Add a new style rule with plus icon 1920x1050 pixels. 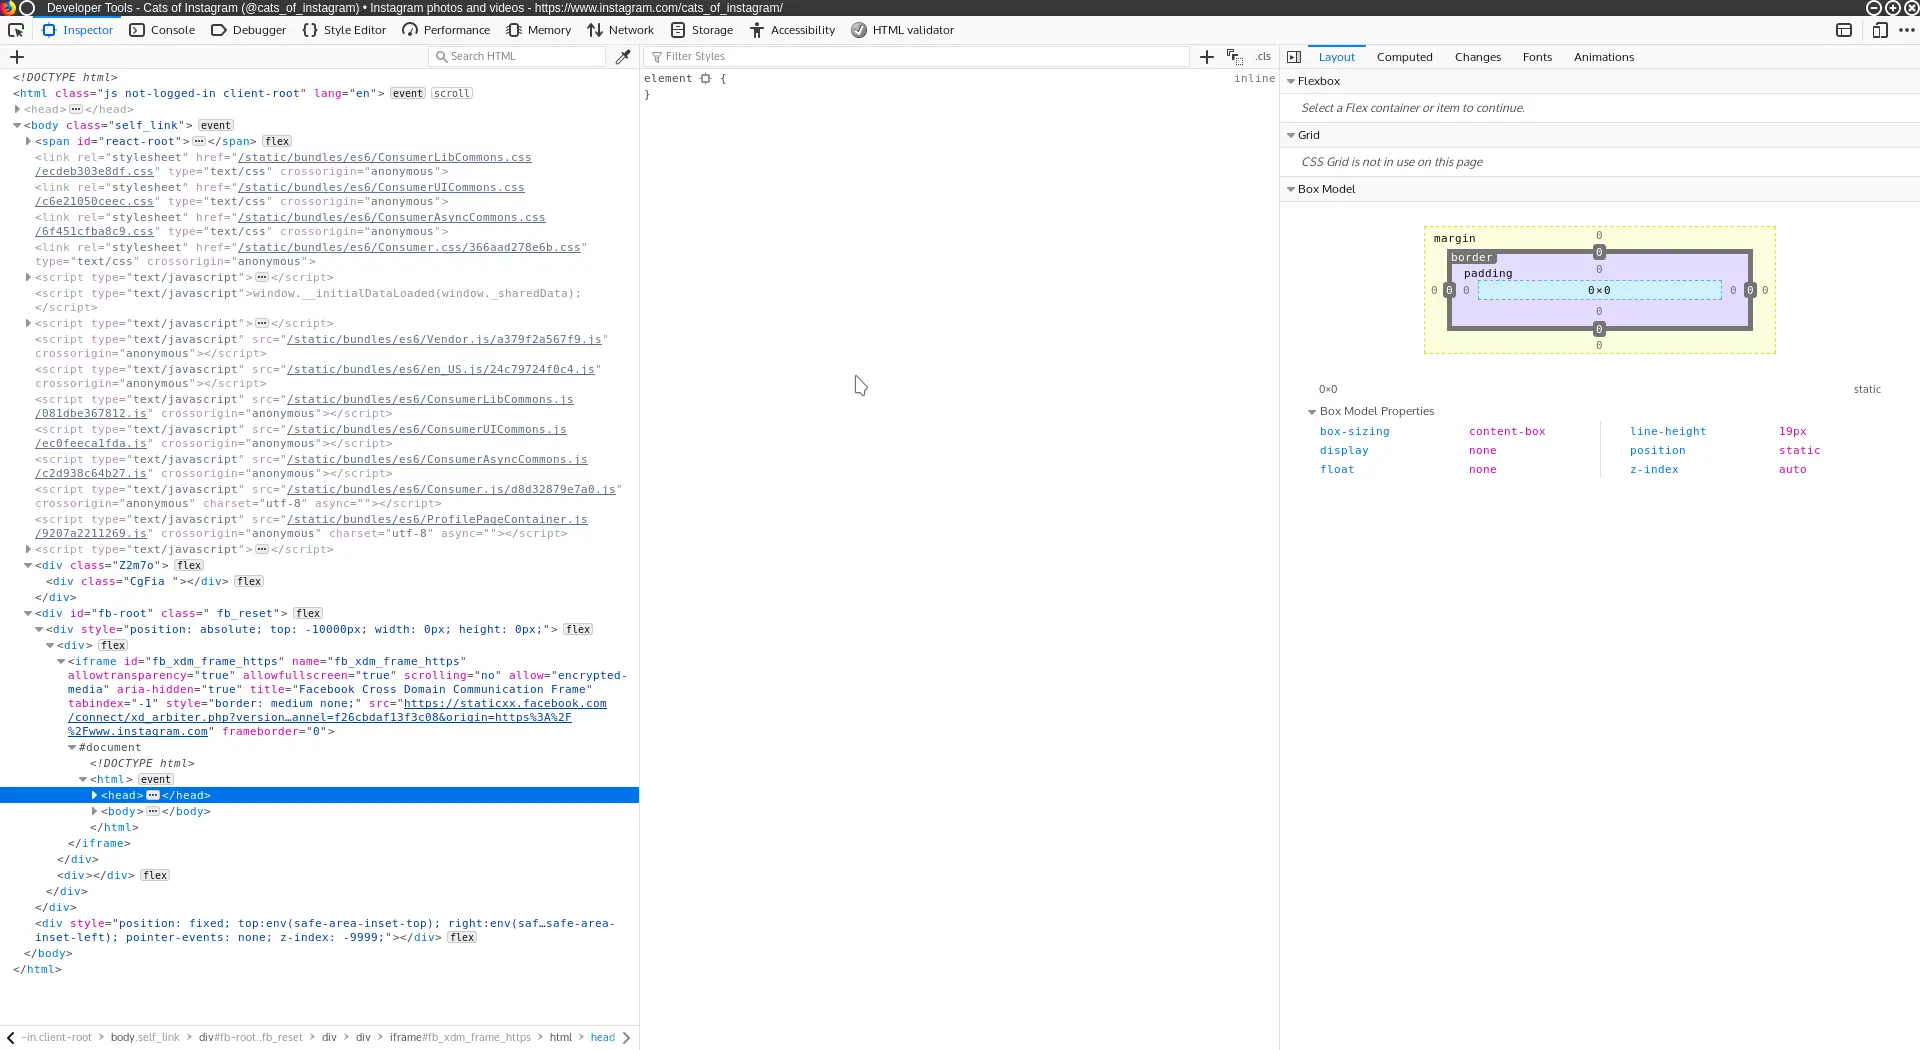pos(1207,57)
